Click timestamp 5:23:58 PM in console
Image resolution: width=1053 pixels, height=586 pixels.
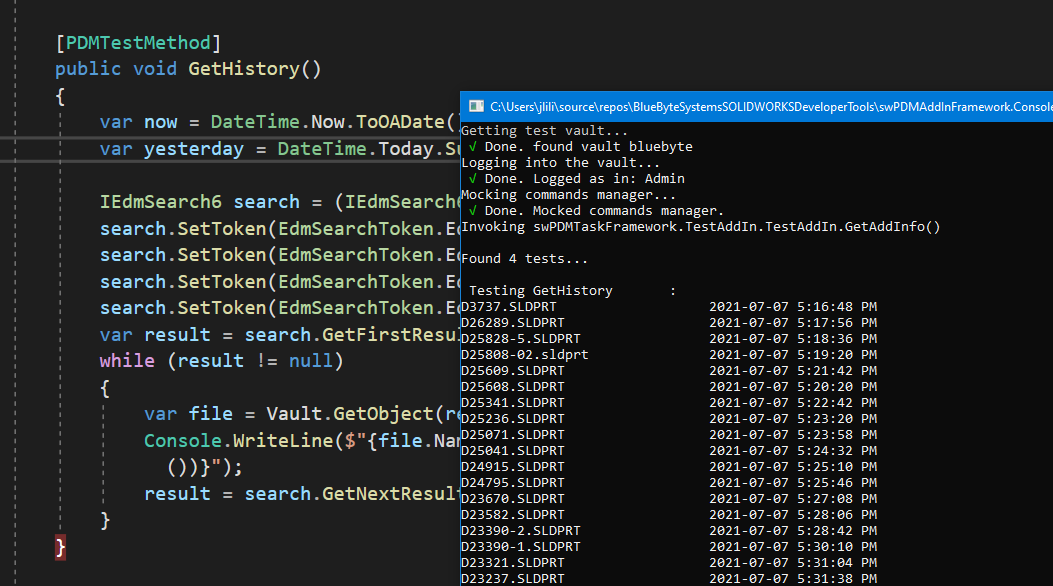(837, 435)
